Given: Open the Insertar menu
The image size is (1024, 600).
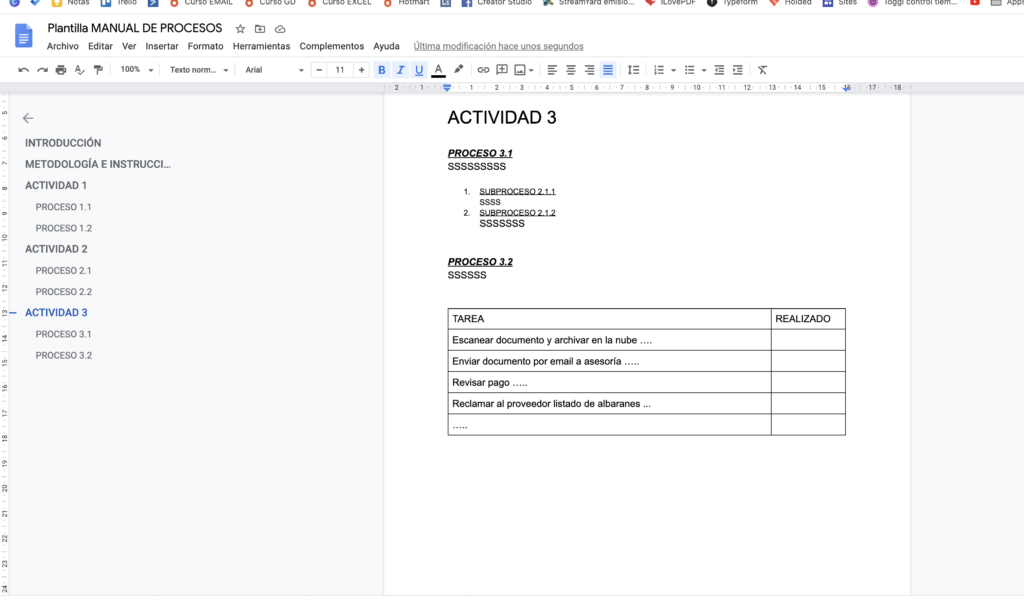Looking at the screenshot, I should pos(162,46).
